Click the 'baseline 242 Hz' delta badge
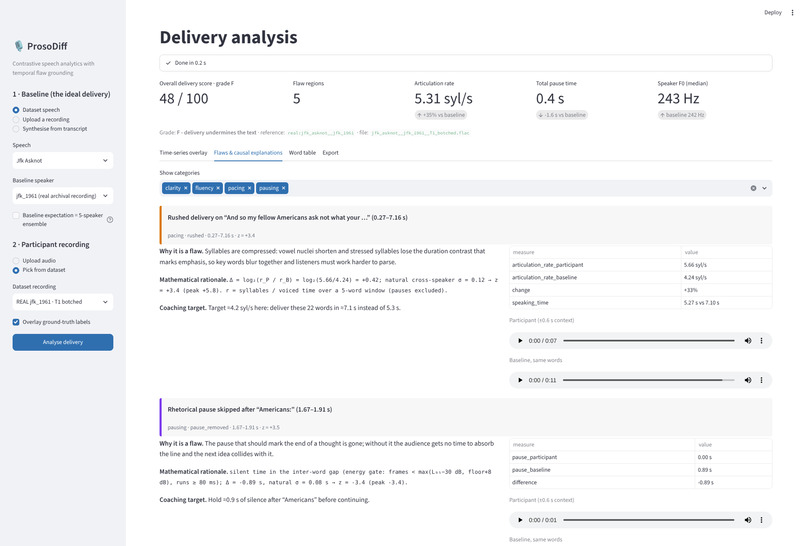The width and height of the screenshot is (806, 546). (682, 115)
